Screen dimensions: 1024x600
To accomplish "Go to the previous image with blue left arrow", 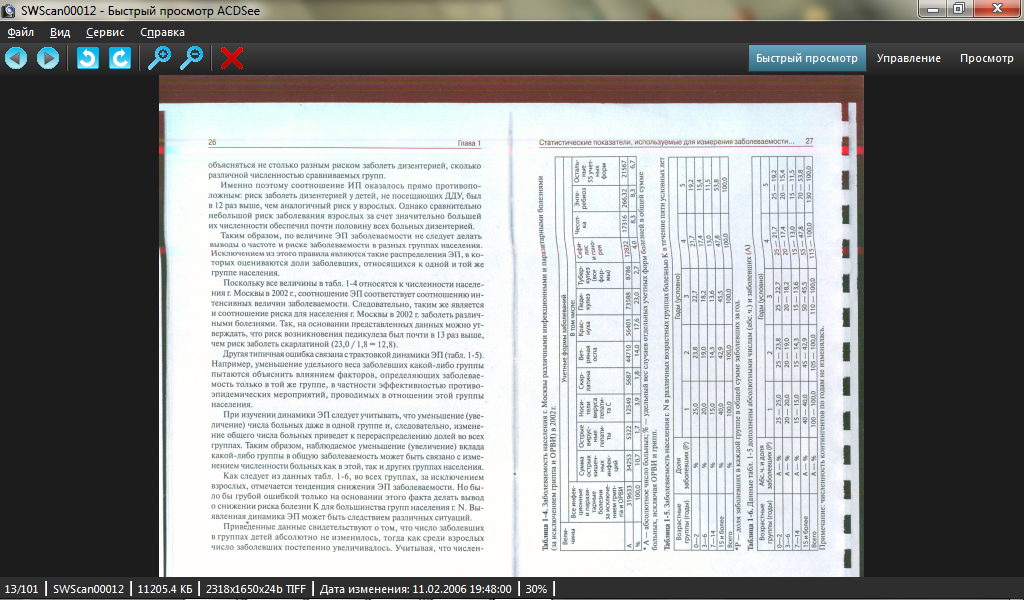I will coord(16,58).
